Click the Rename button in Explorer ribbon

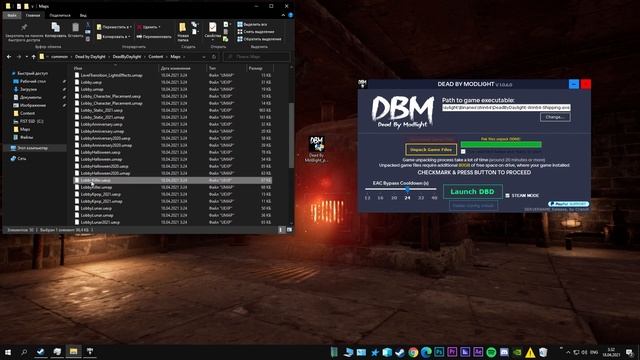[154, 37]
